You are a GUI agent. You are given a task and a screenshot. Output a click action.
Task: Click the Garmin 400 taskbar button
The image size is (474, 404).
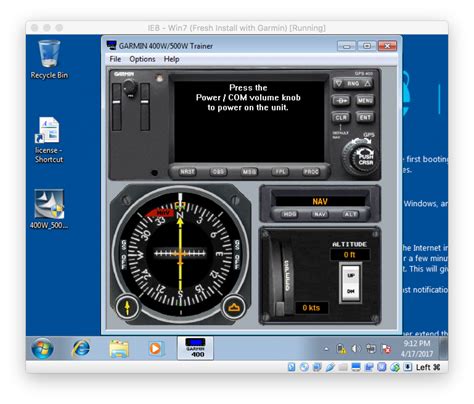tap(195, 348)
